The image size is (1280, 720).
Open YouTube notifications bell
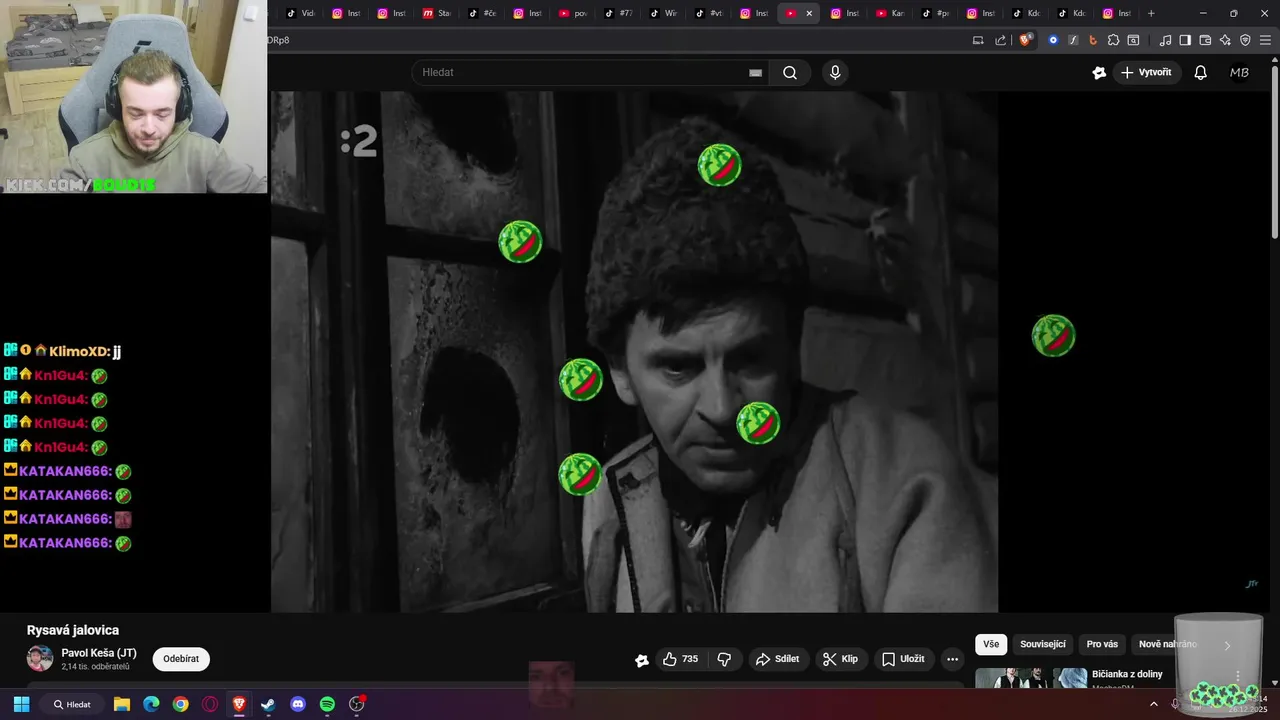coord(1200,72)
